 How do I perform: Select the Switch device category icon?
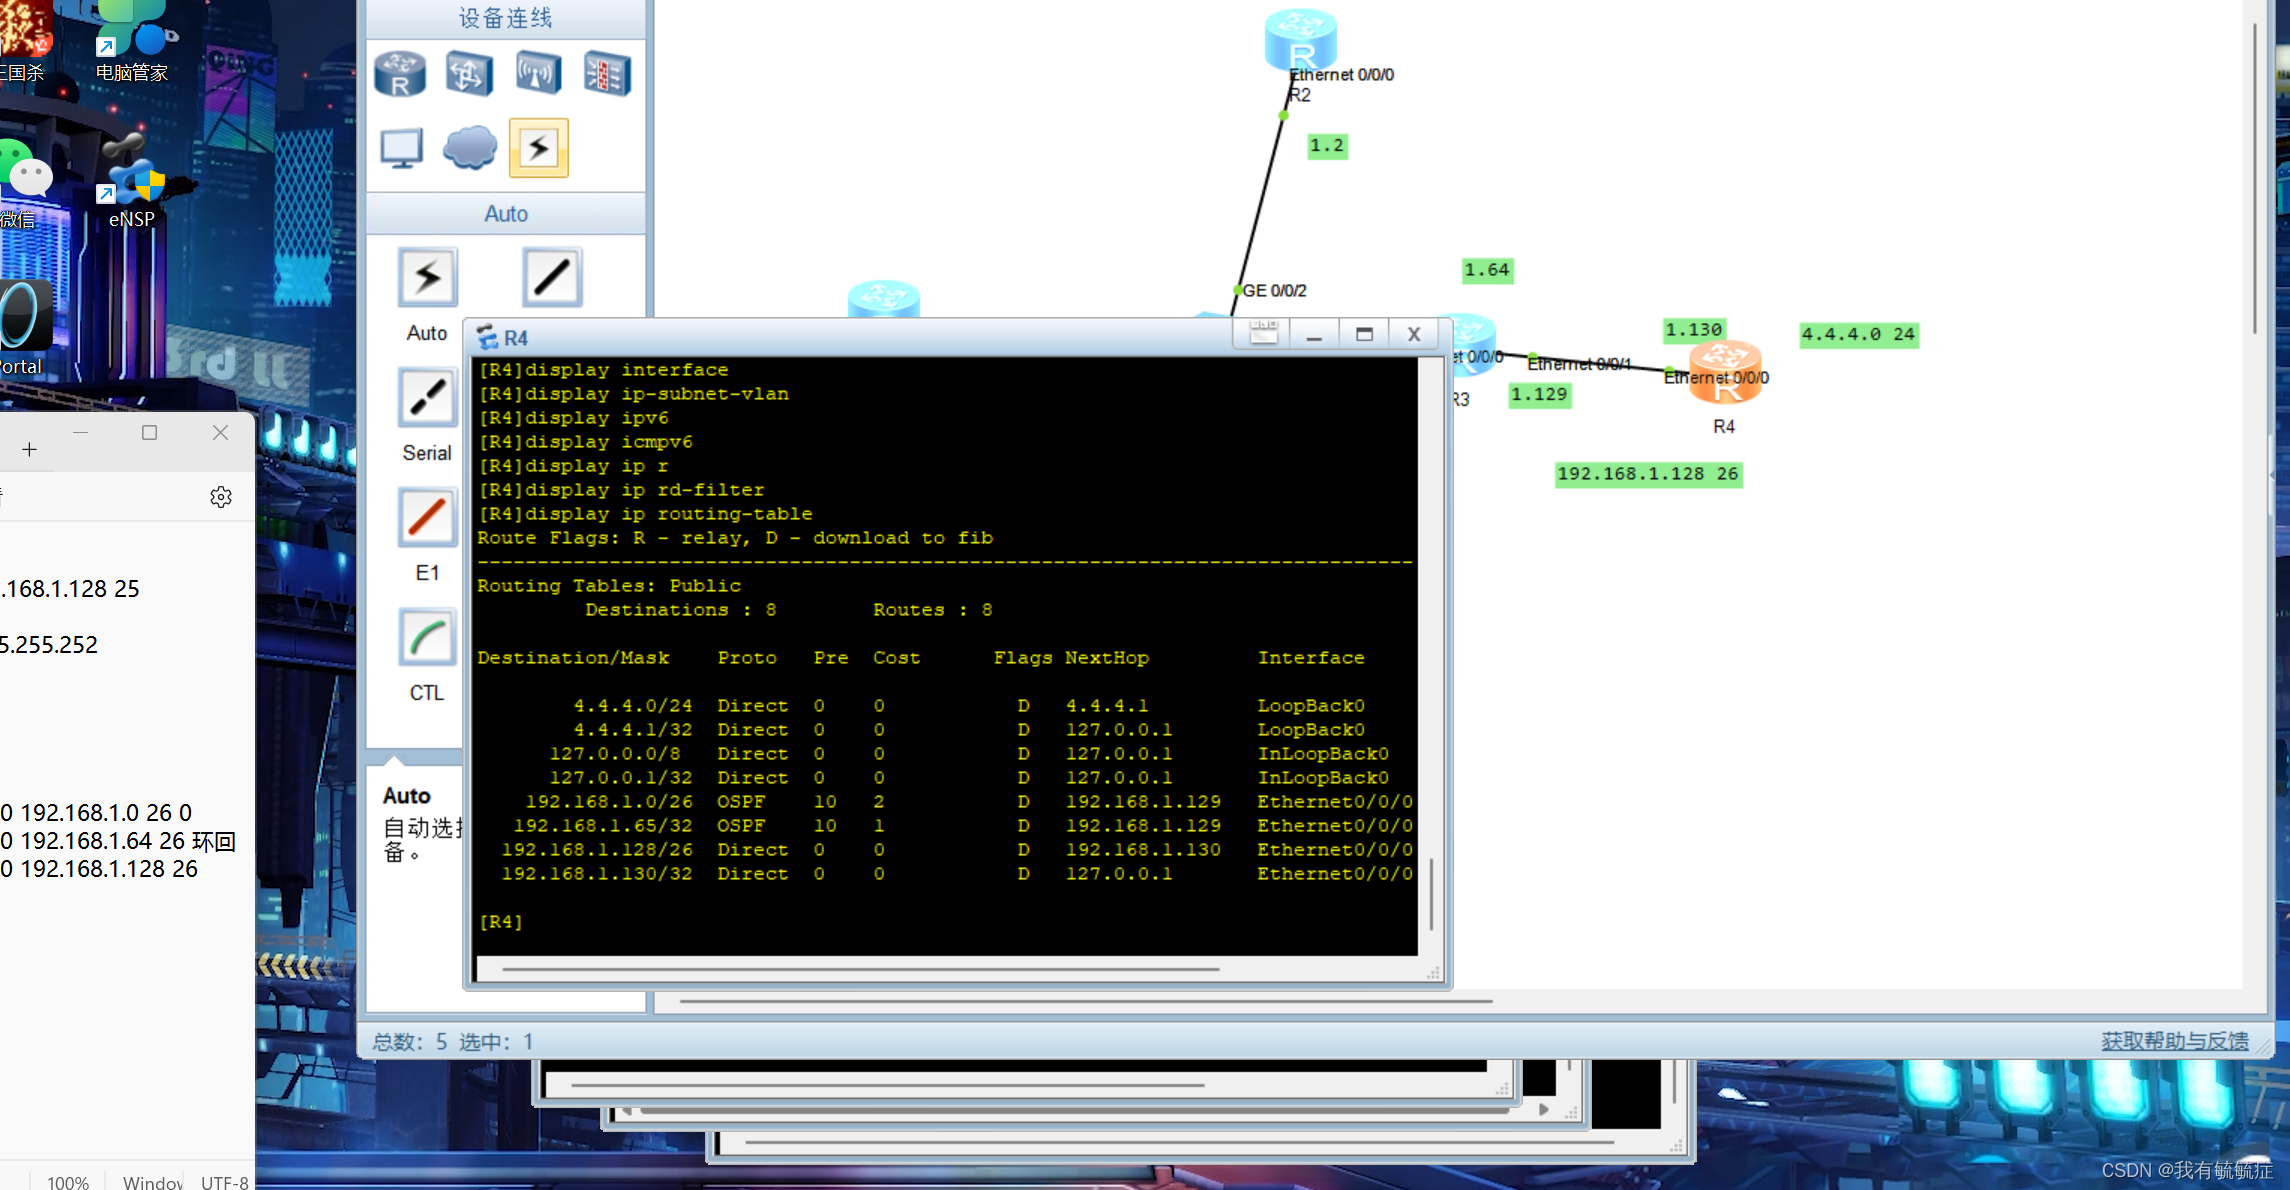(469, 74)
